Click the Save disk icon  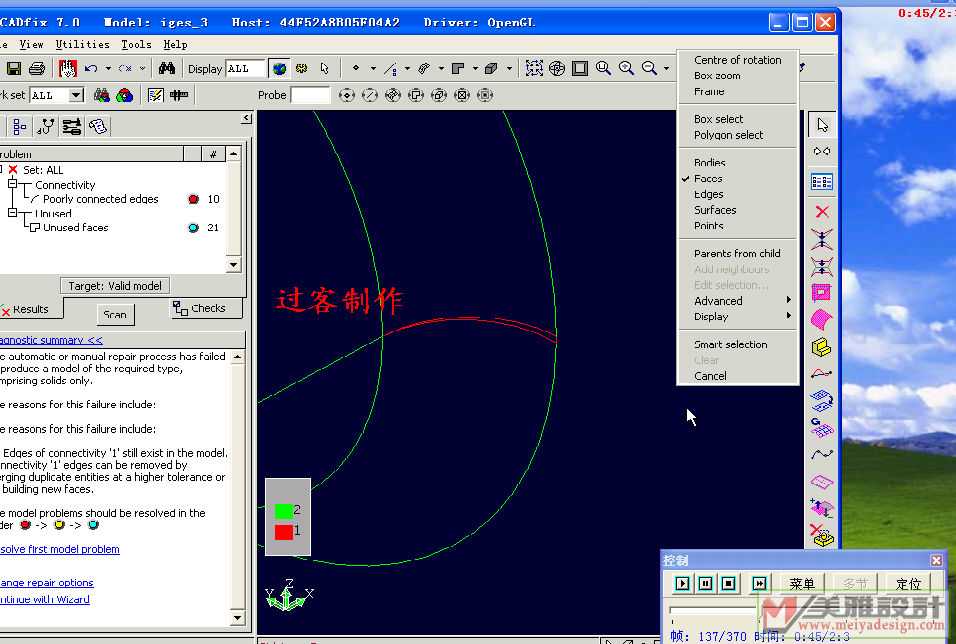point(14,68)
